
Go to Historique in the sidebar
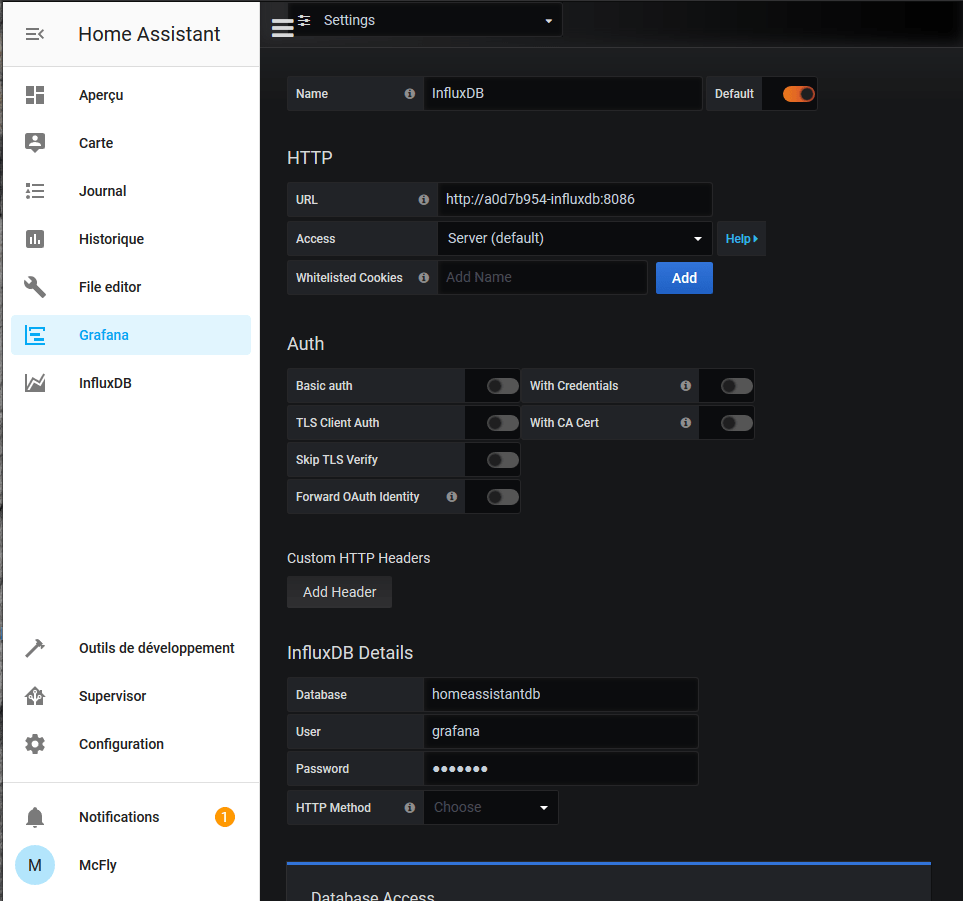111,239
